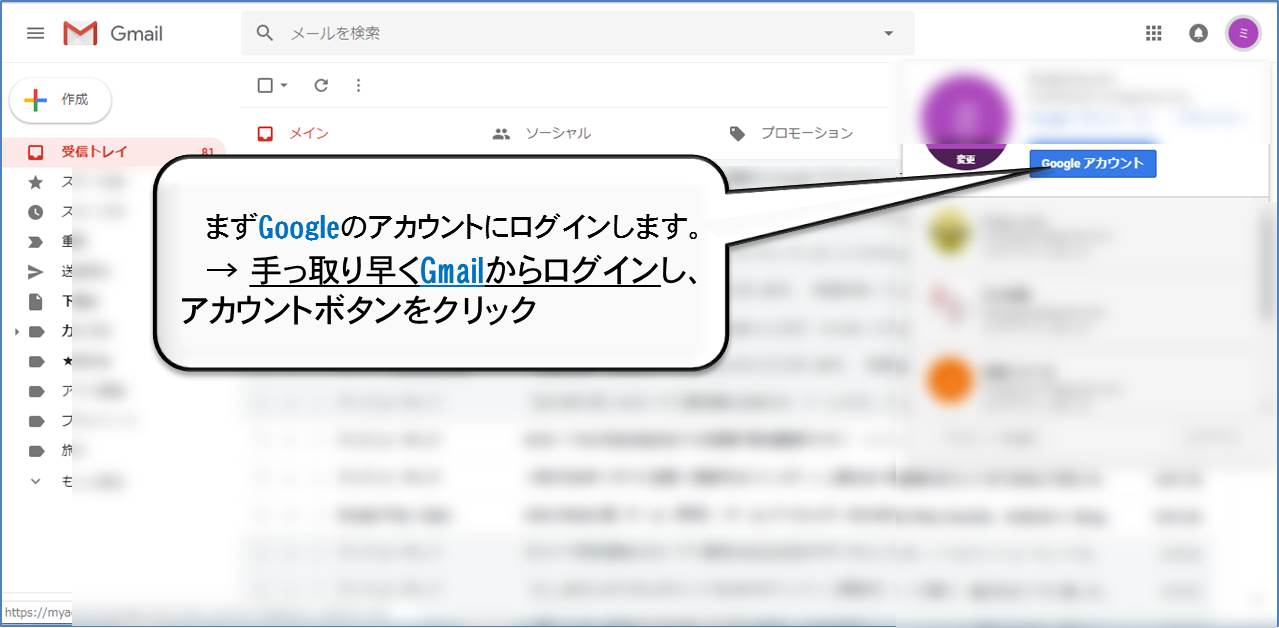Open the Google apps grid
The width and height of the screenshot is (1279, 628).
click(x=1153, y=33)
